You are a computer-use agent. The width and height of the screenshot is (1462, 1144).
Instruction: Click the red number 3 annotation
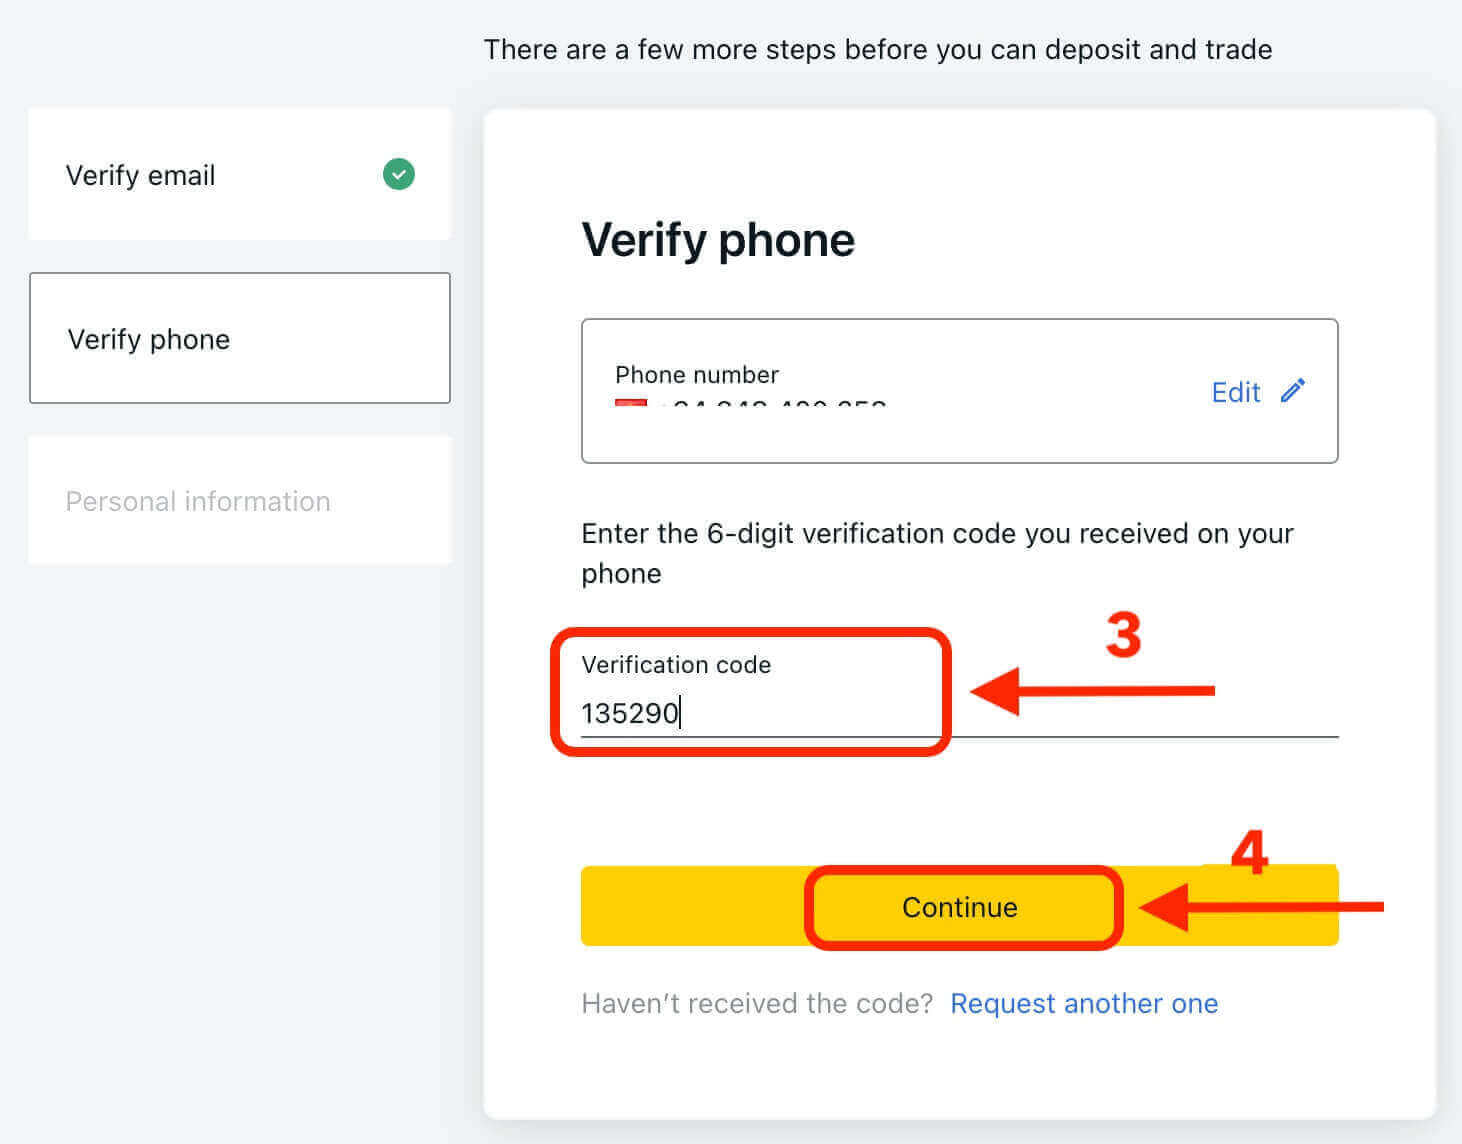1123,635
